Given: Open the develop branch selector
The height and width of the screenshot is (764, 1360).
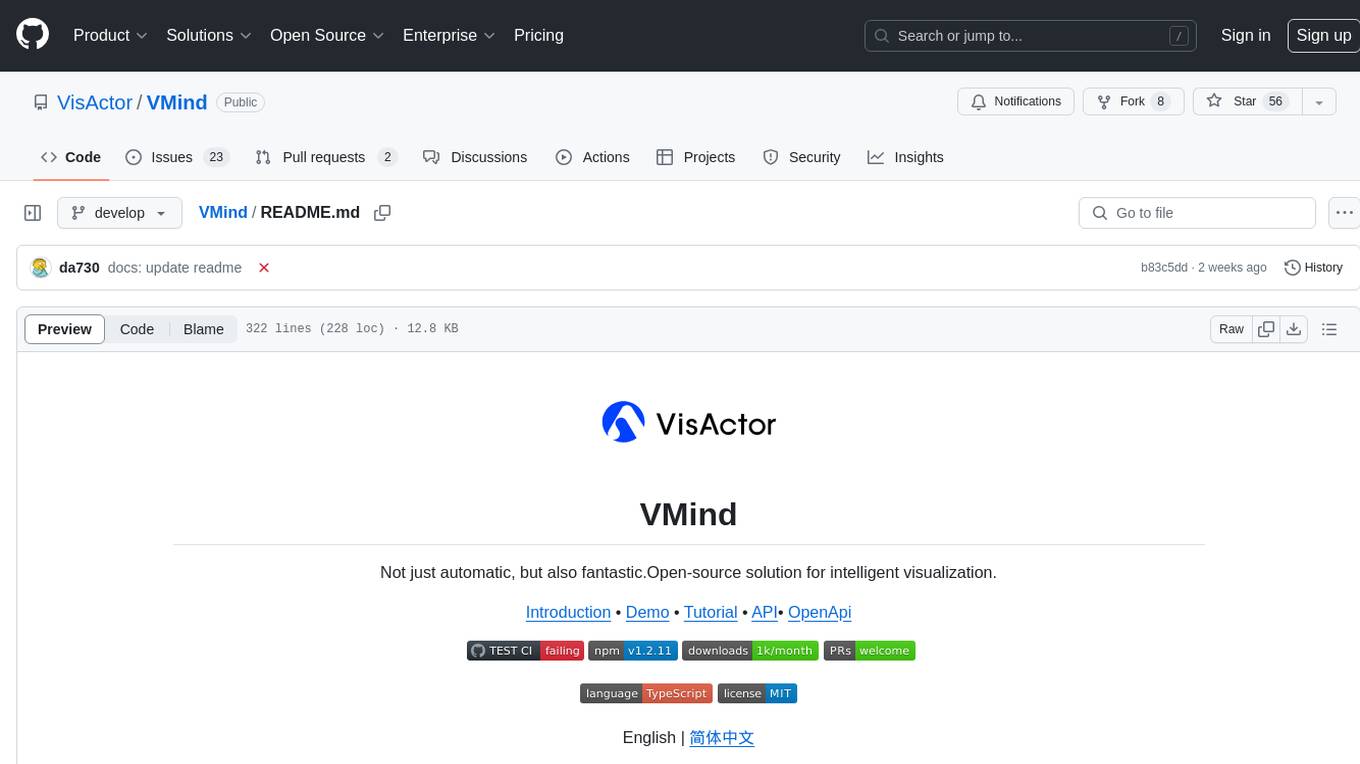Looking at the screenshot, I should click(120, 213).
